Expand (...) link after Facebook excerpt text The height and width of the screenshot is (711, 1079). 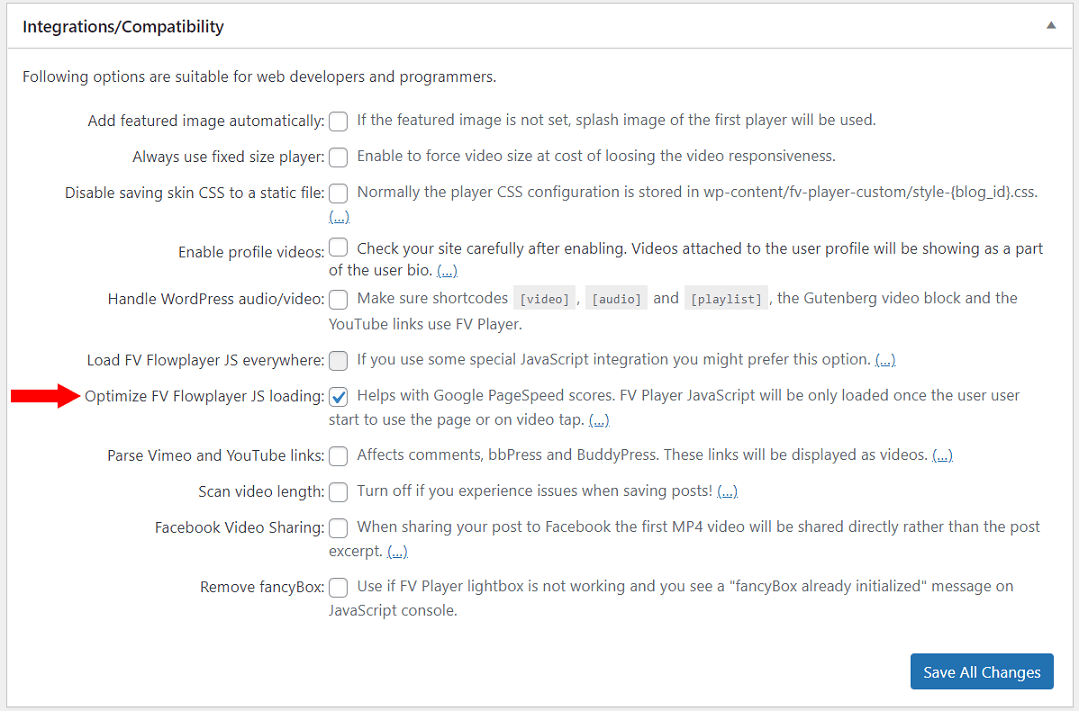(397, 551)
